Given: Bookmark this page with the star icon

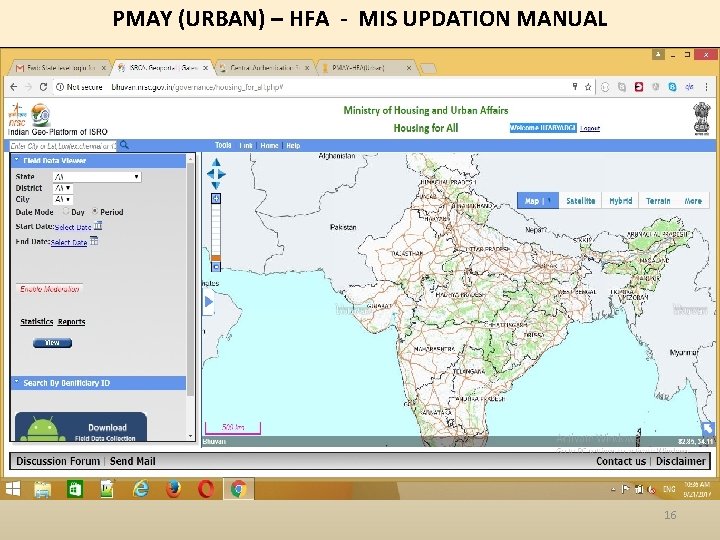Looking at the screenshot, I should (588, 87).
